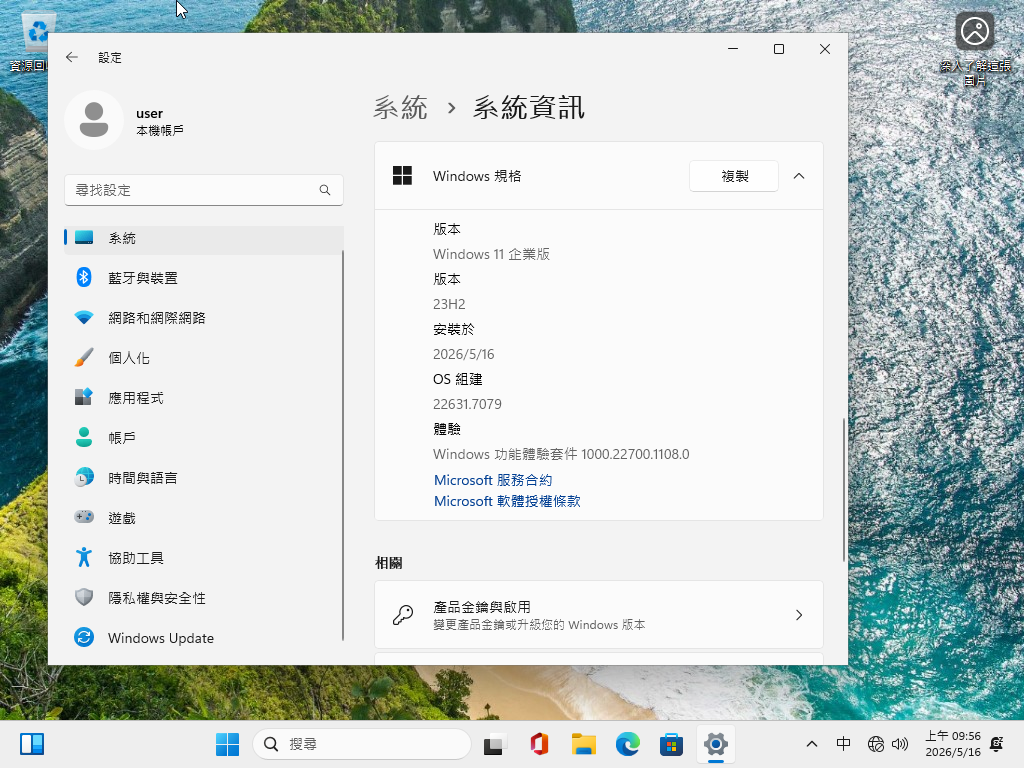Show hidden tray icons chevron
This screenshot has width=1024, height=768.
tap(812, 744)
